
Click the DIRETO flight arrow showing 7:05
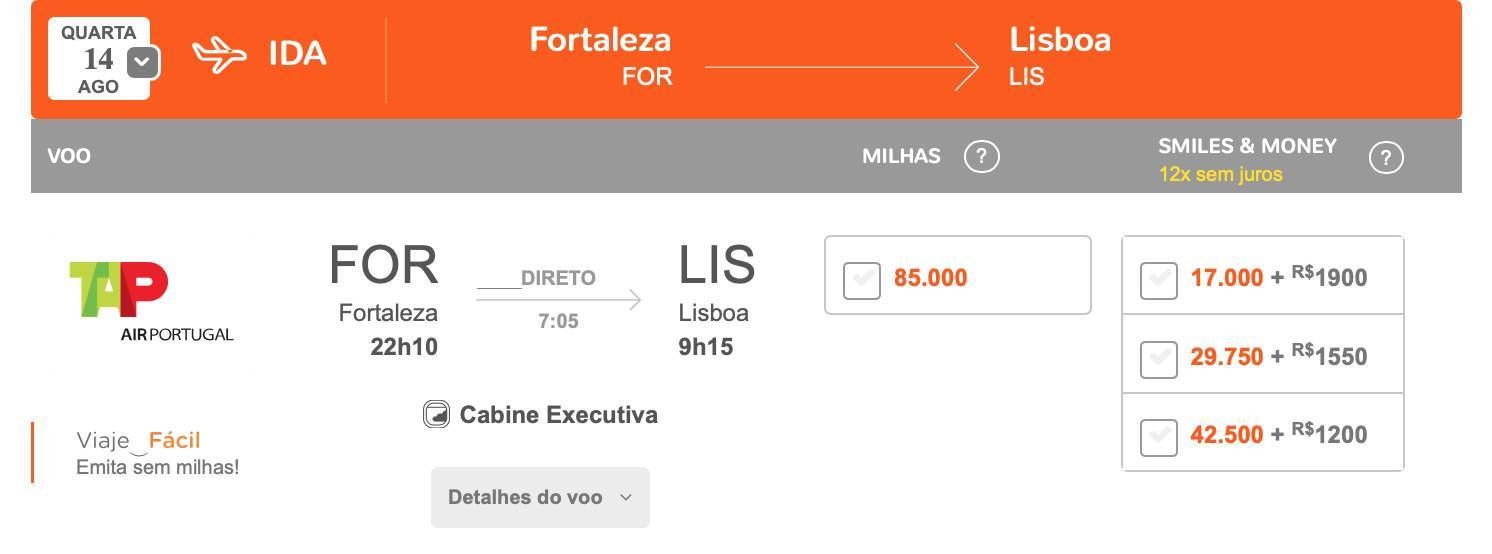pyautogui.click(x=558, y=299)
